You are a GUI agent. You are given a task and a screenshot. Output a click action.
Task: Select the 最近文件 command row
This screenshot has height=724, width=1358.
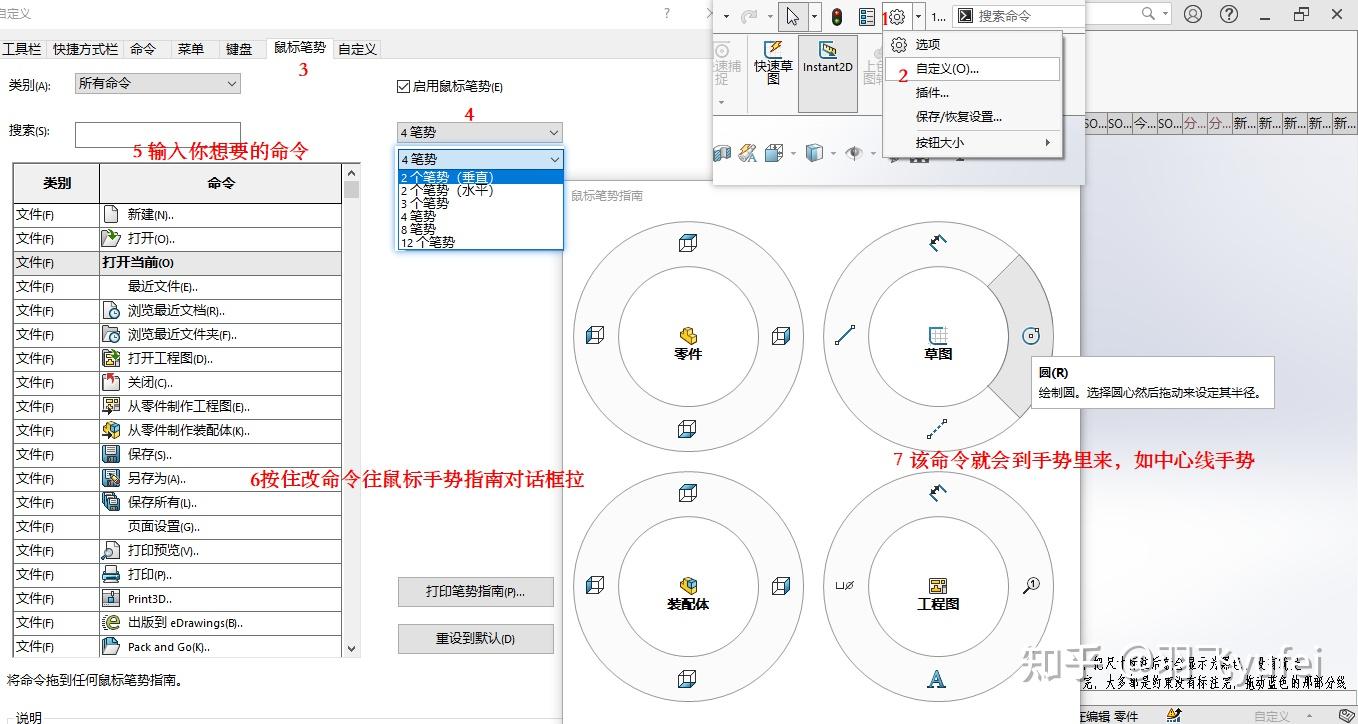tap(177, 286)
